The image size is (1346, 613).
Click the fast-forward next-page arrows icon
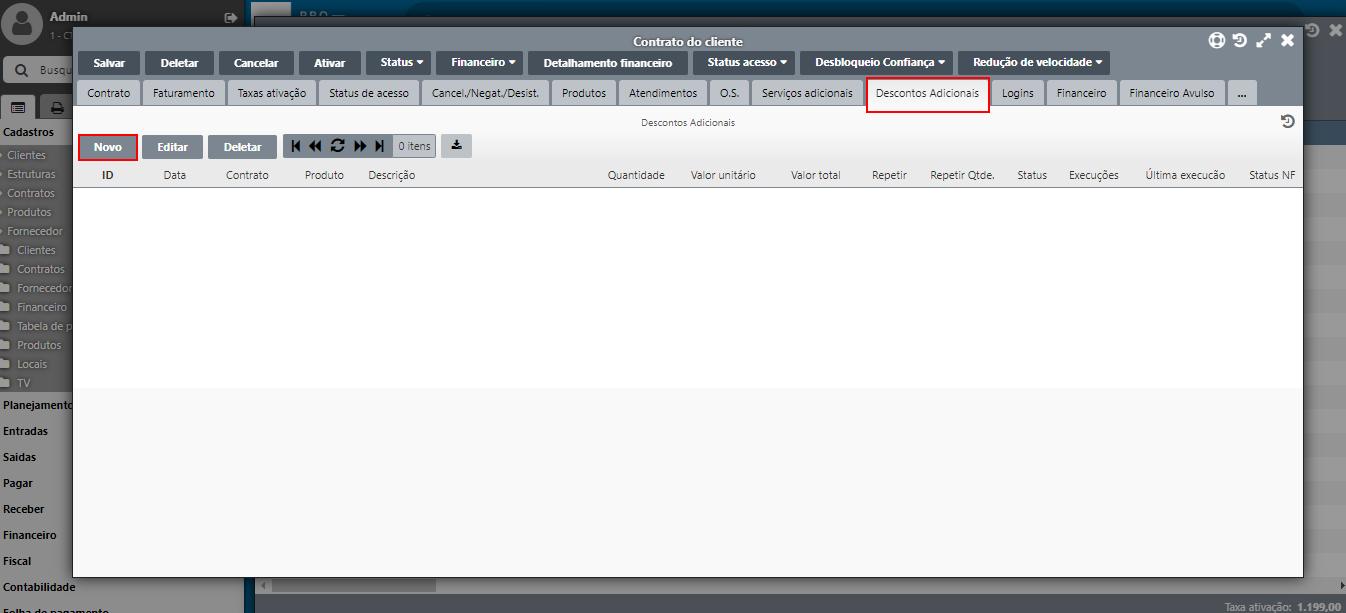pyautogui.click(x=360, y=146)
